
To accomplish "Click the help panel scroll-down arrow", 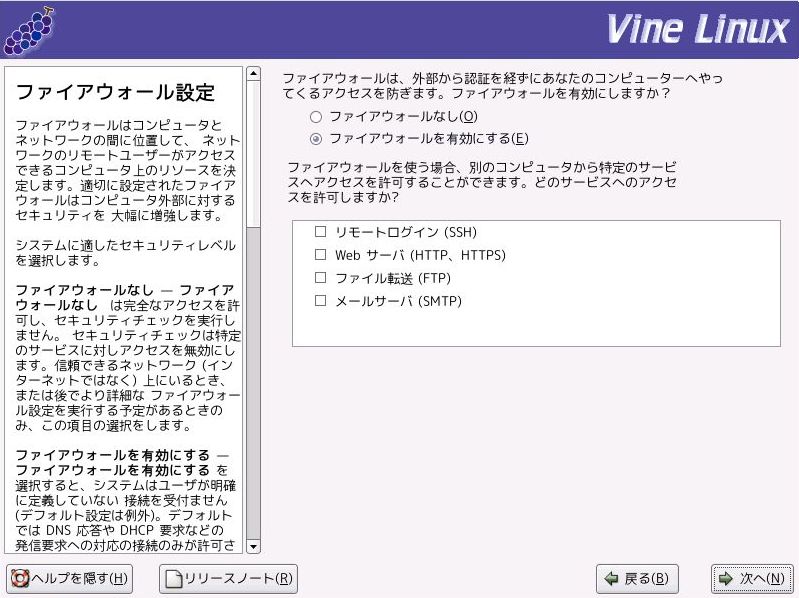I will [253, 547].
